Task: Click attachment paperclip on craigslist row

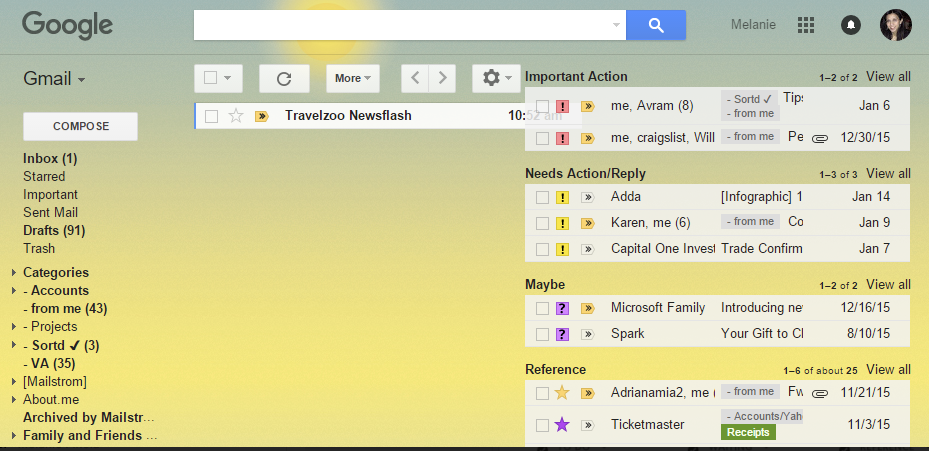Action: point(819,138)
